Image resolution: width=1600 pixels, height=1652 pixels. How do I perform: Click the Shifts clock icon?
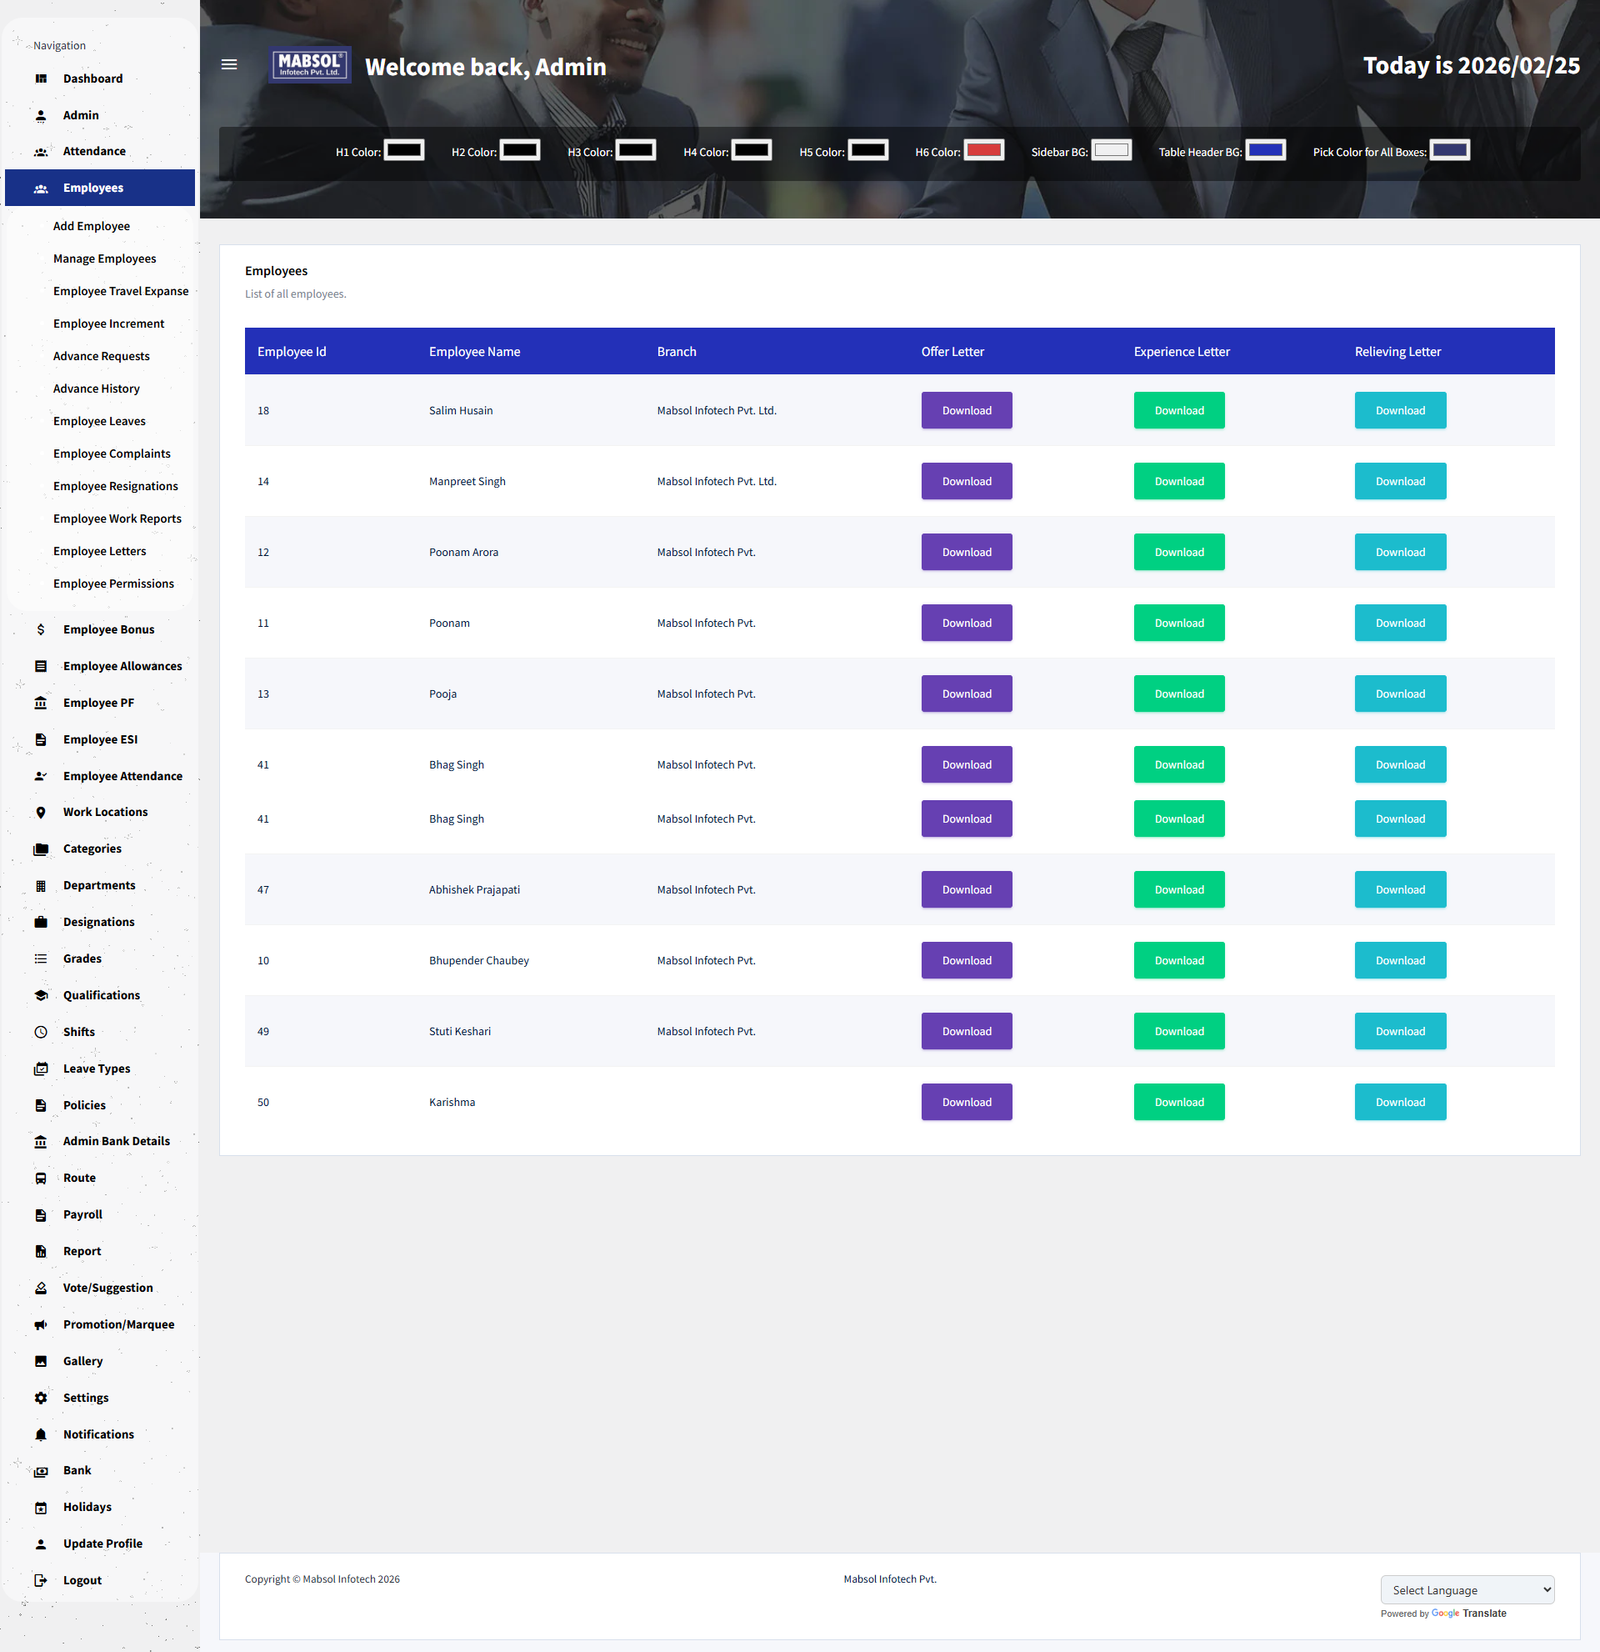pos(41,1032)
